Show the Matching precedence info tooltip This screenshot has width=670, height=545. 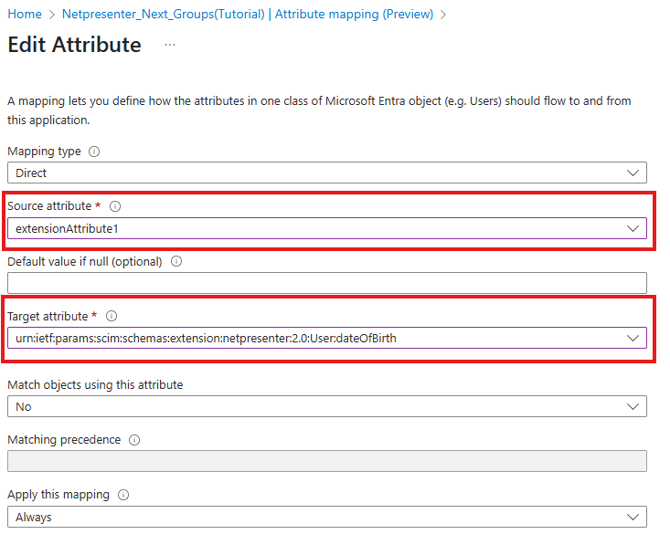135,440
